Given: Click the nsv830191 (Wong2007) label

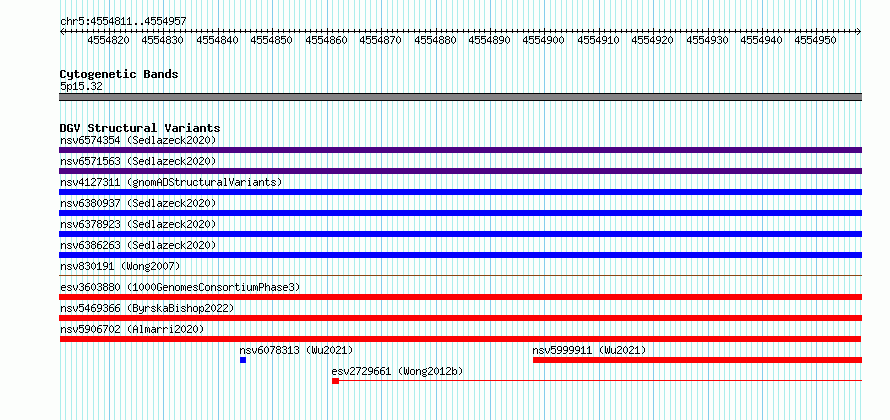Looking at the screenshot, I should [120, 266].
